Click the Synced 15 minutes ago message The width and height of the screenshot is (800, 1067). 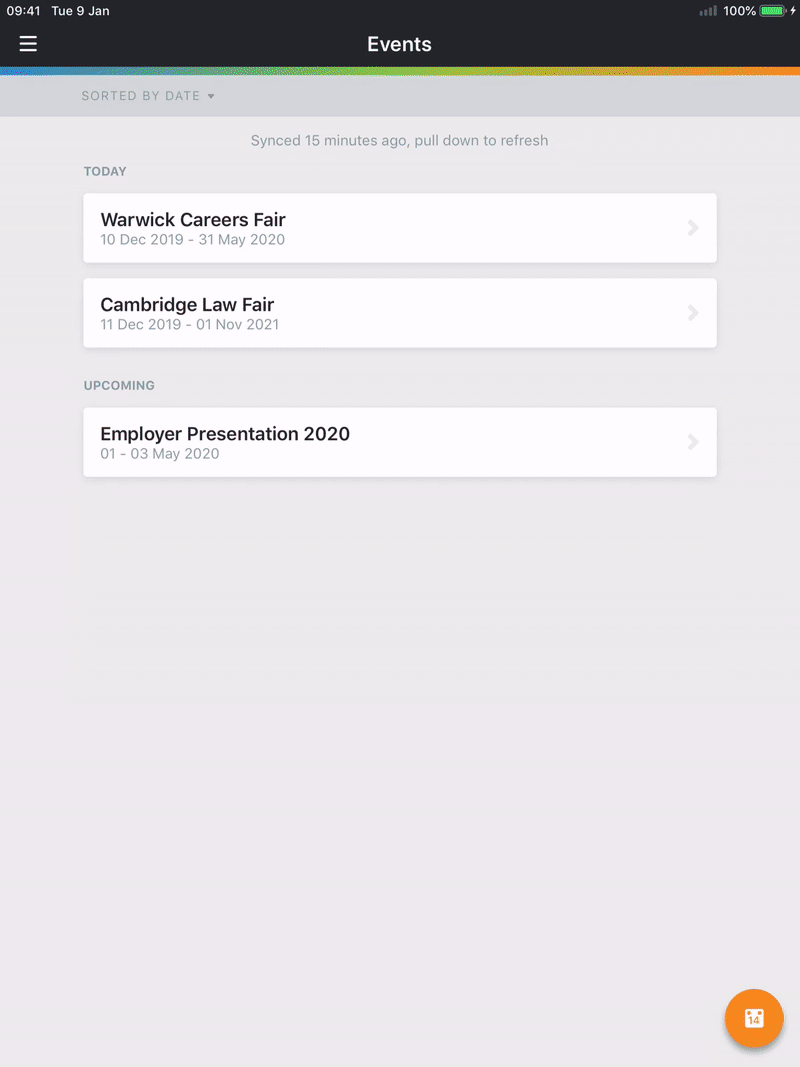(x=399, y=141)
